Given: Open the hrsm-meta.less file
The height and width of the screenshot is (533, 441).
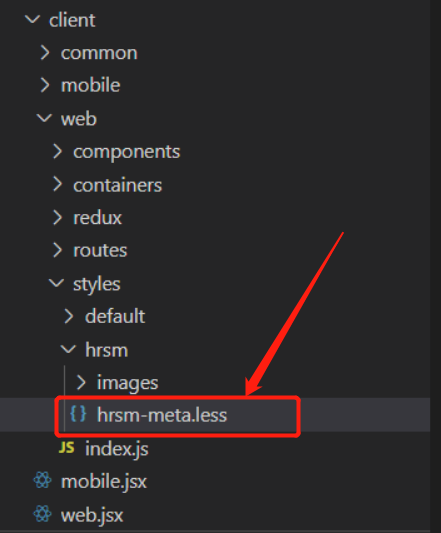Looking at the screenshot, I should pyautogui.click(x=162, y=415).
